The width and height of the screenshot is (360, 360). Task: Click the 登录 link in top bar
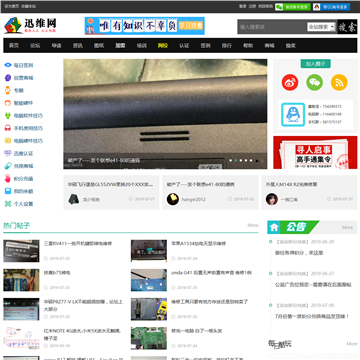click(x=242, y=6)
